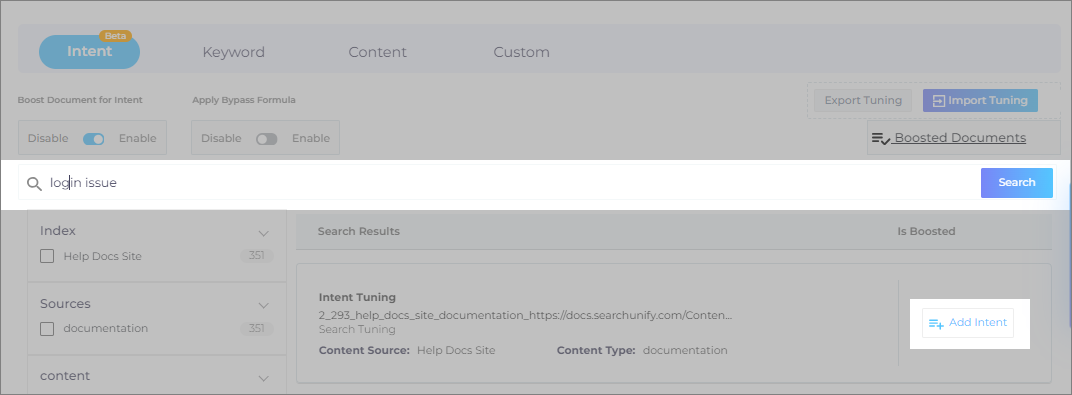Click the Boosted Documents list icon
The width and height of the screenshot is (1072, 395).
(881, 139)
